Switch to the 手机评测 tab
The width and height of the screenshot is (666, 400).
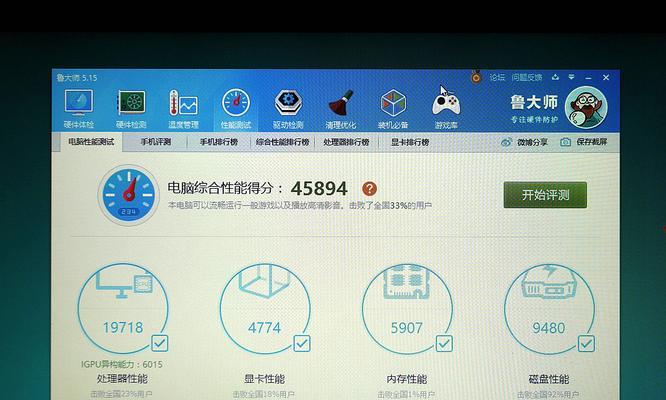[x=156, y=142]
